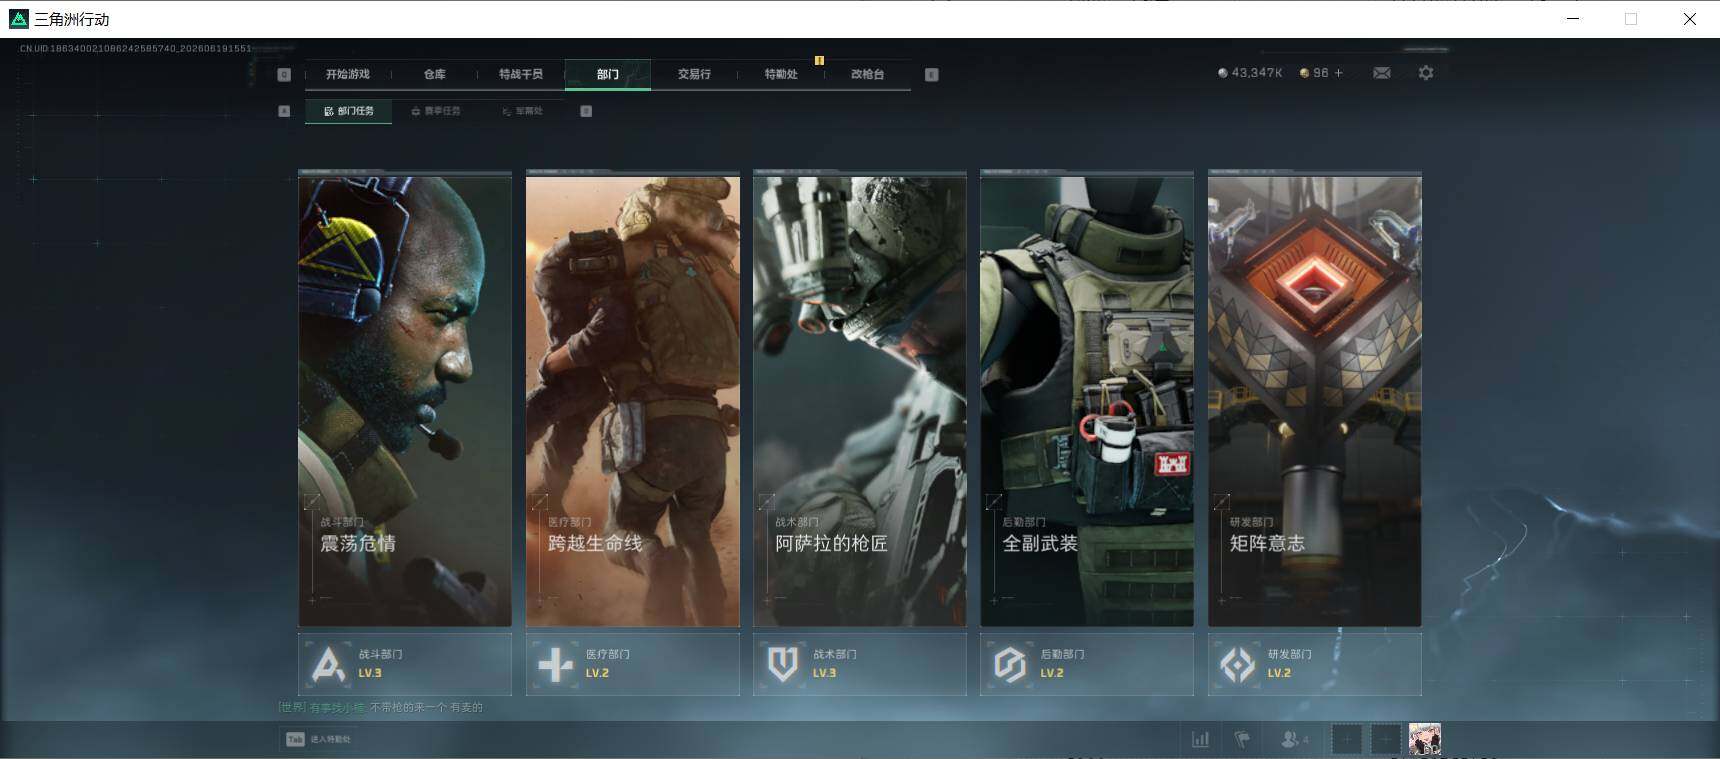
Task: Switch to the 仓库 tab
Action: coord(434,74)
